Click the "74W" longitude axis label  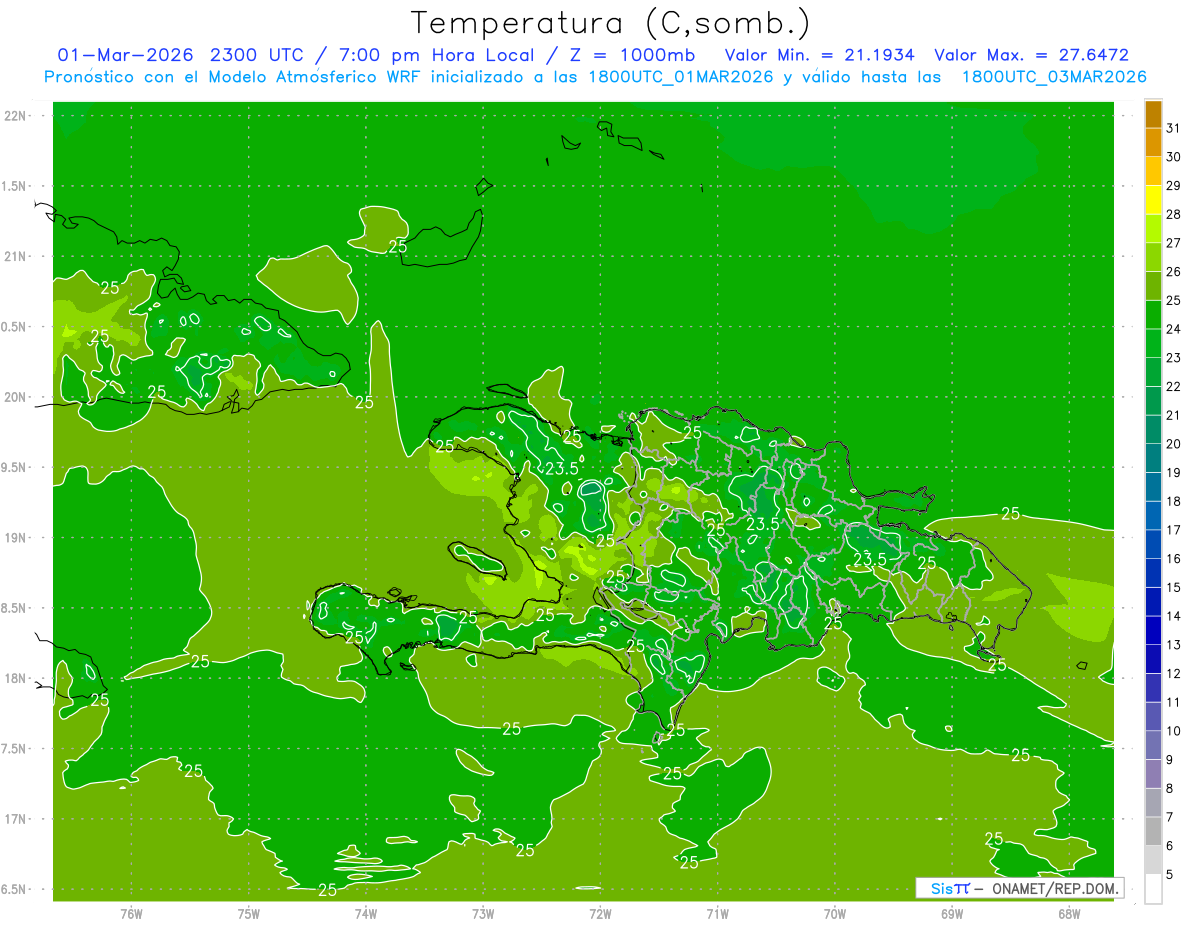366,914
